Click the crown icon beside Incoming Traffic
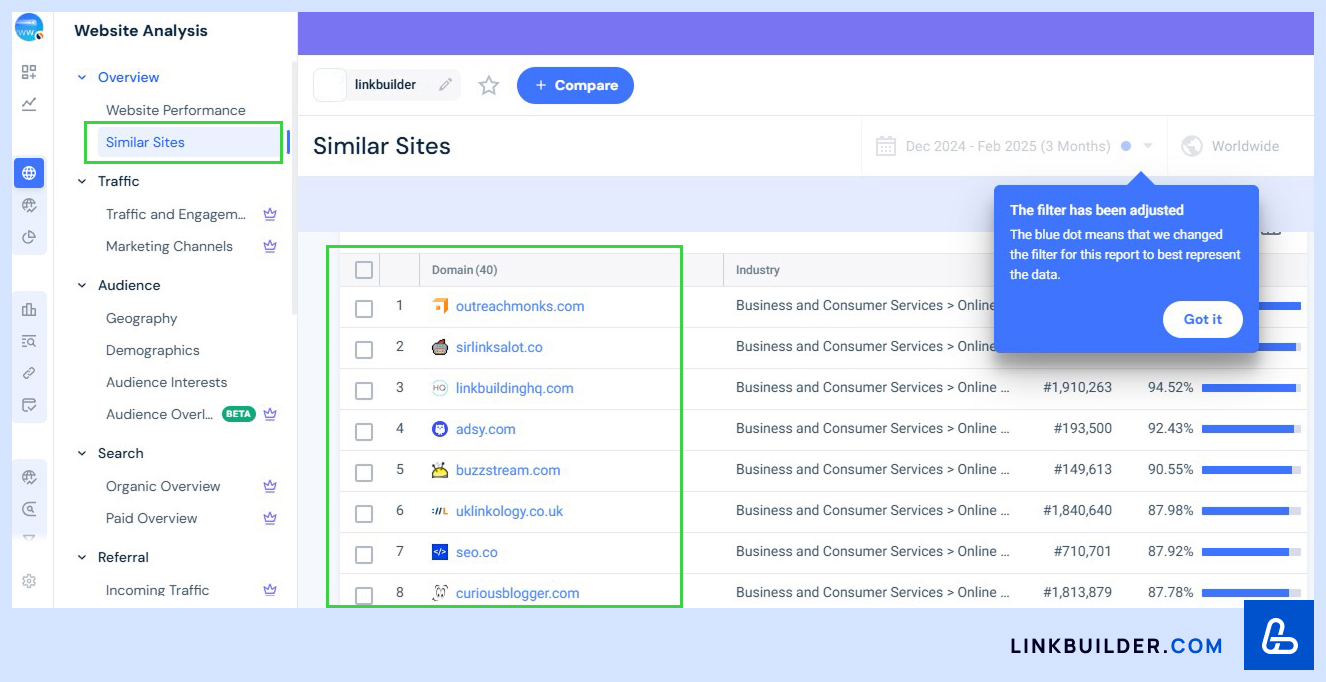The width and height of the screenshot is (1326, 682). click(269, 590)
